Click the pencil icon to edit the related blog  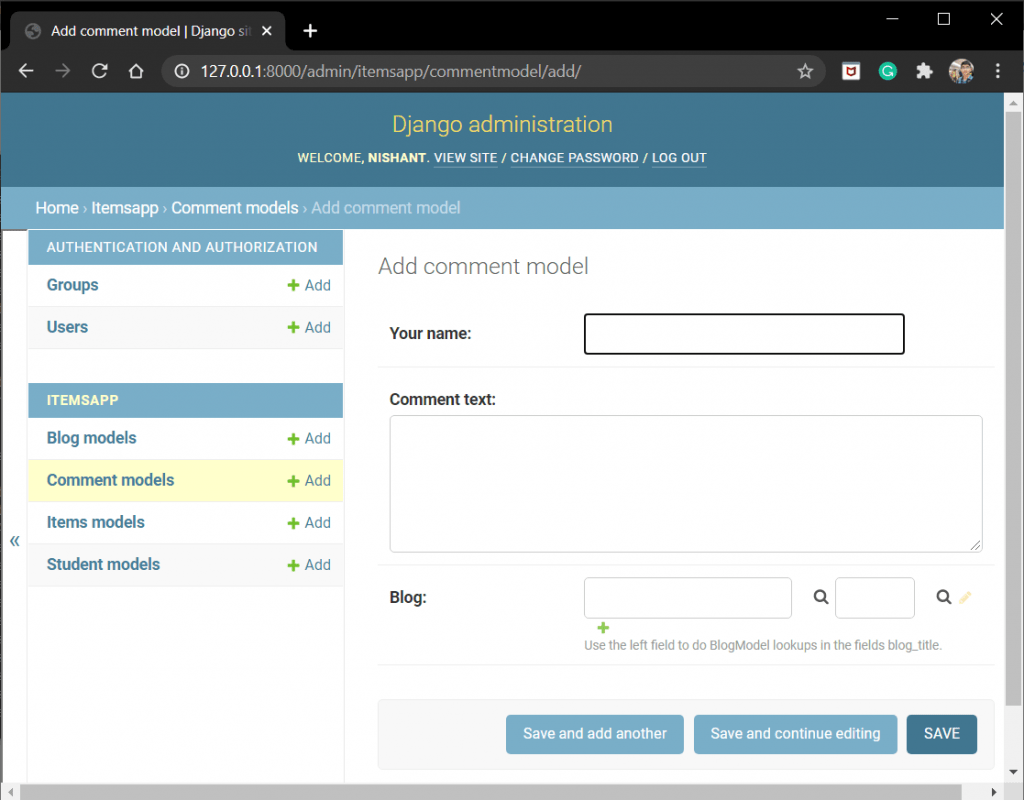point(965,596)
